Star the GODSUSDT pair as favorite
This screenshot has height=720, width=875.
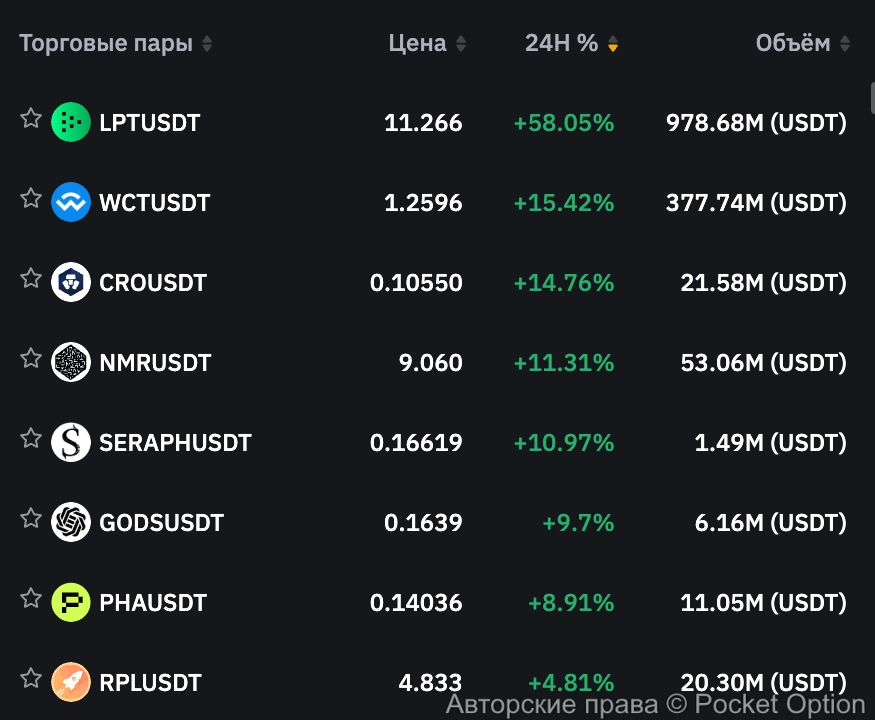coord(31,519)
